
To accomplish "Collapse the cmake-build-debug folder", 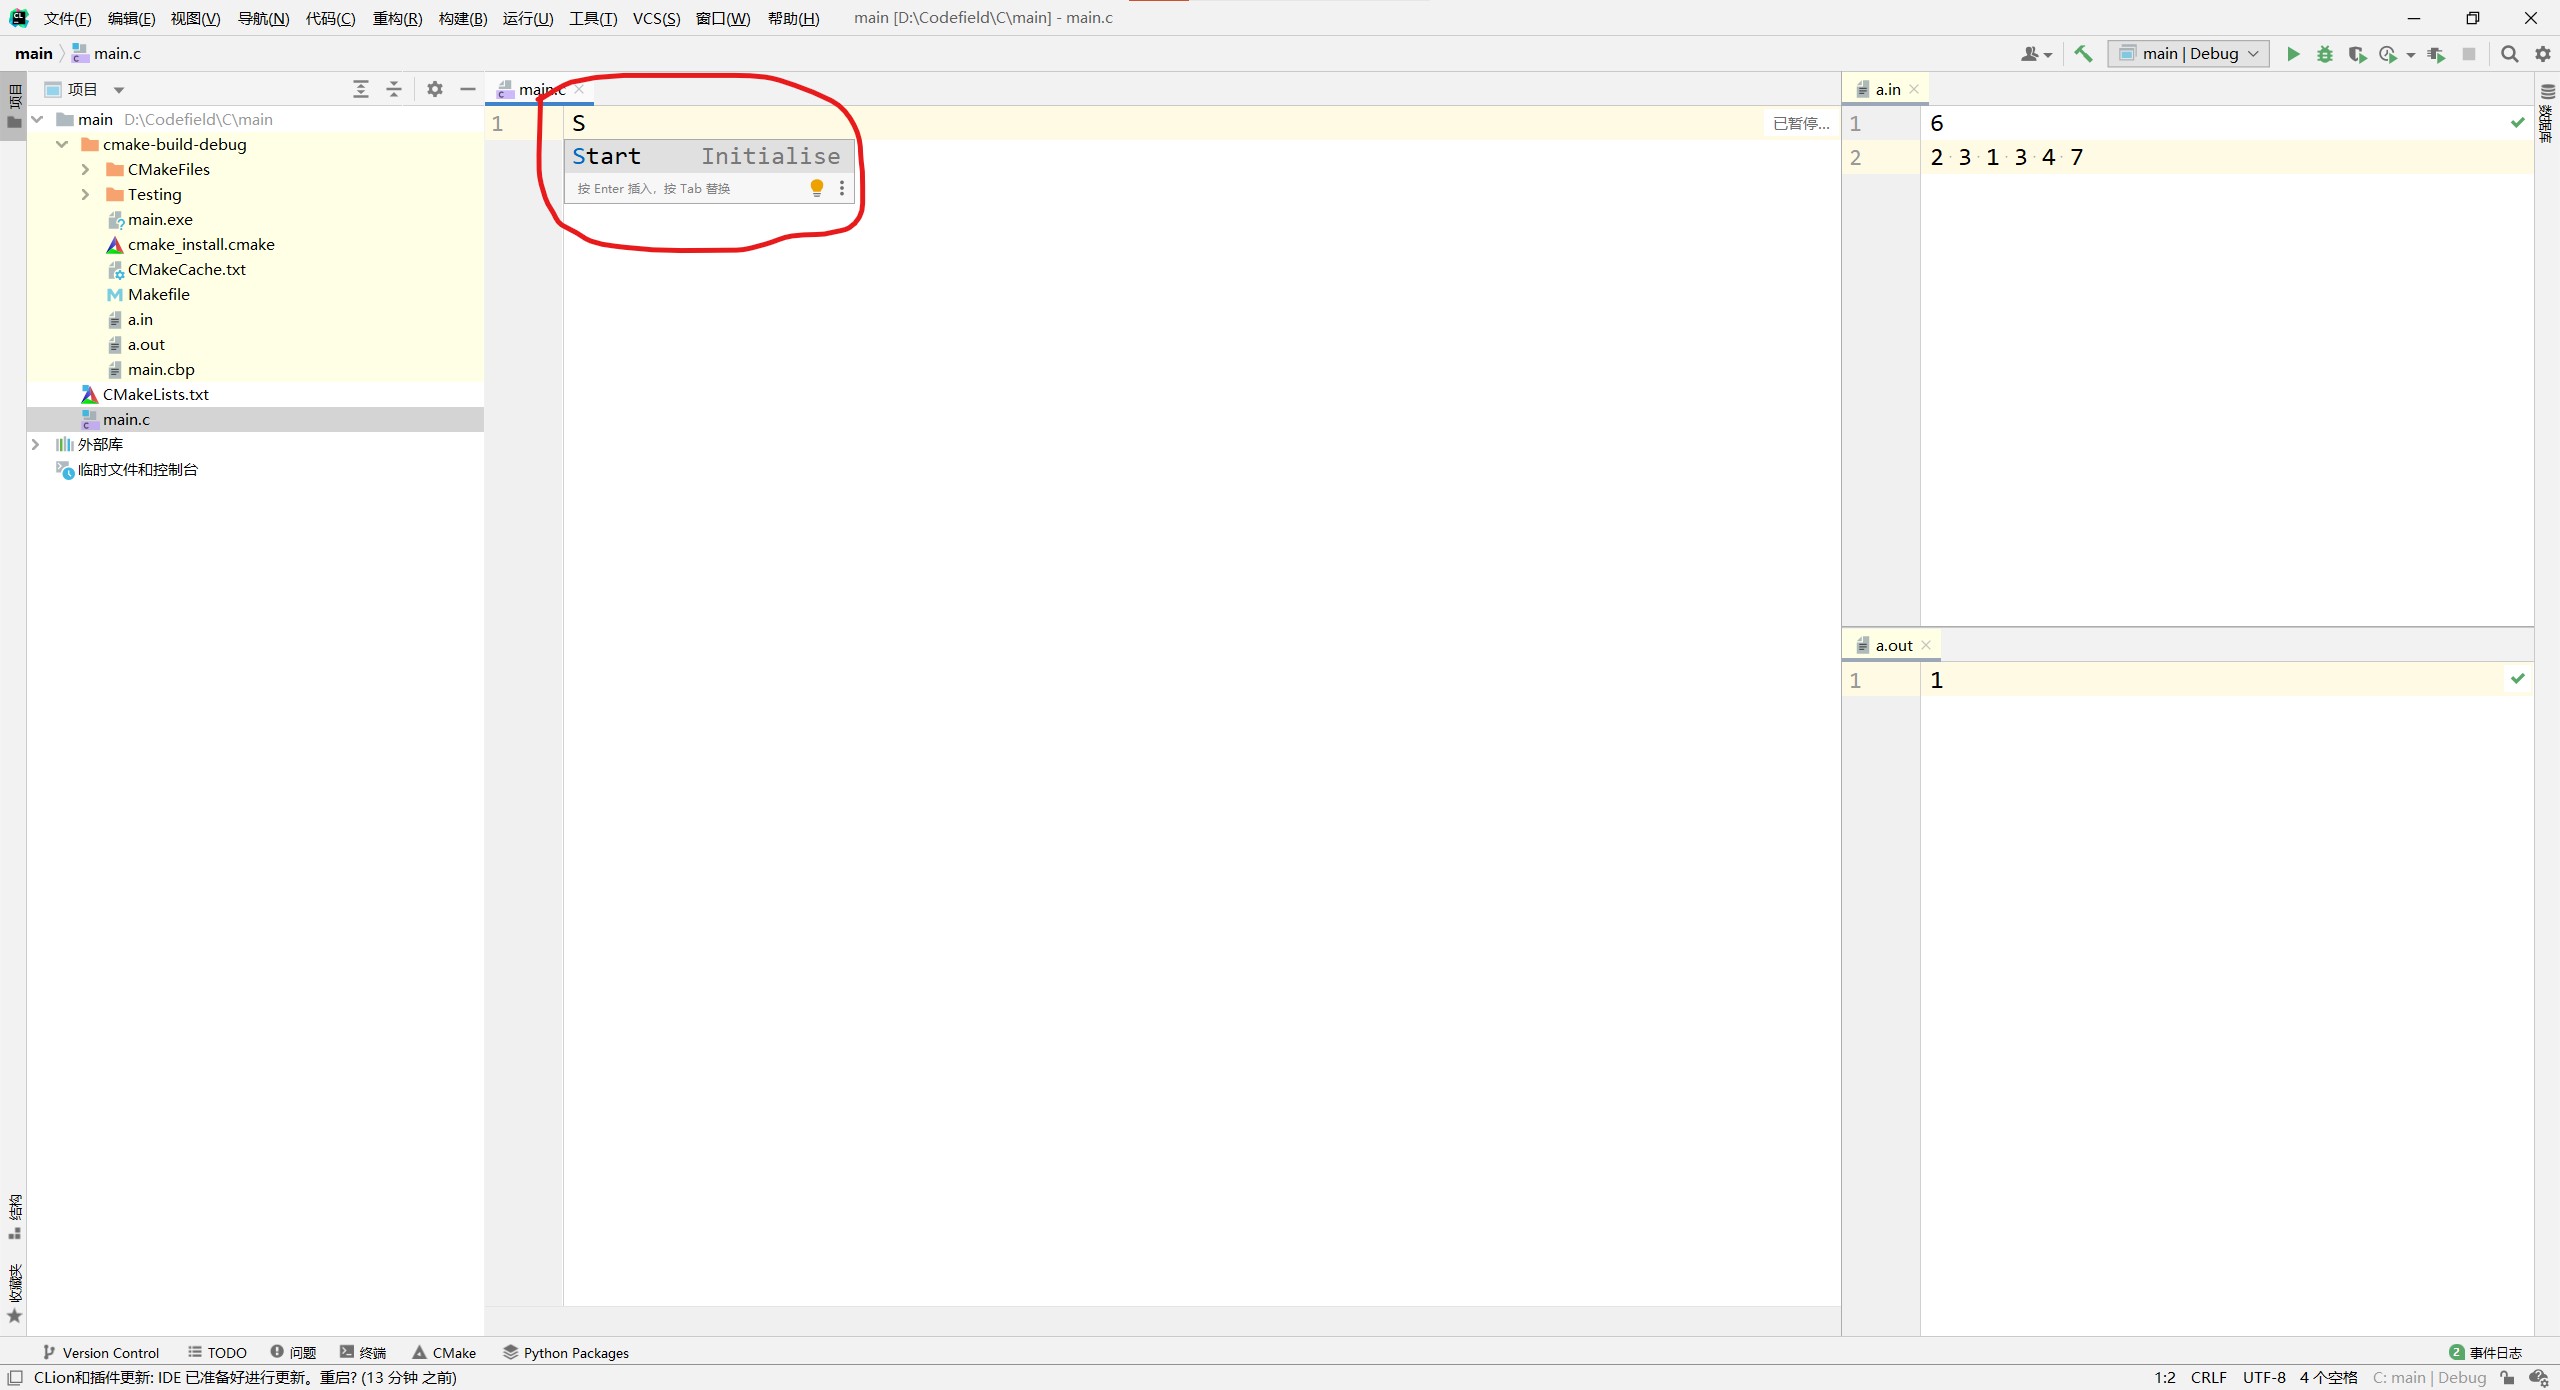I will (62, 144).
